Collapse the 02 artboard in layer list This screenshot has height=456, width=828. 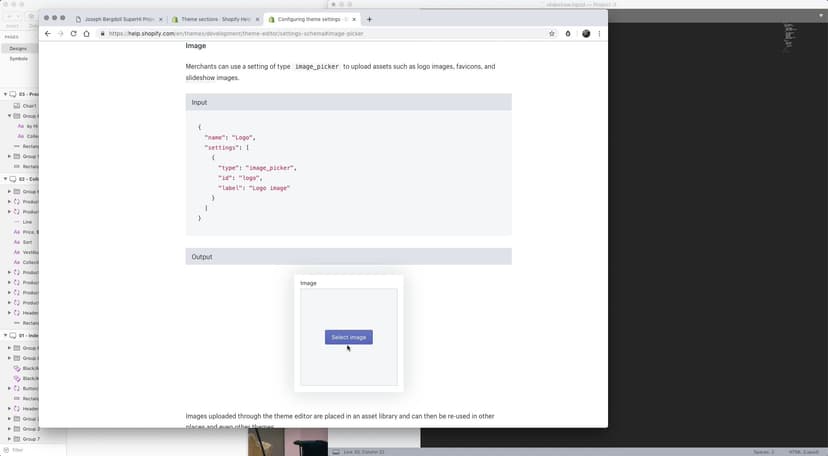4,180
